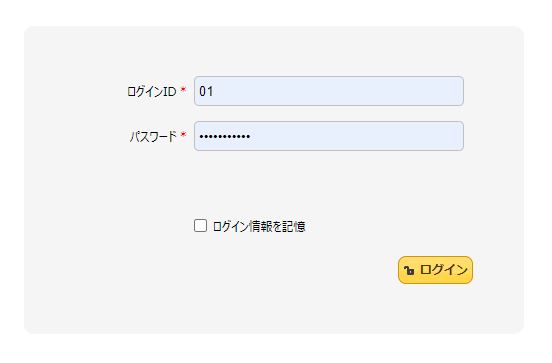Enable the ログイン情報を記憶 checkbox

point(200,225)
